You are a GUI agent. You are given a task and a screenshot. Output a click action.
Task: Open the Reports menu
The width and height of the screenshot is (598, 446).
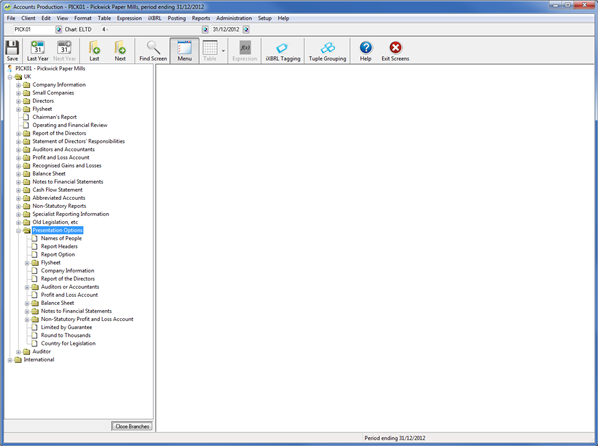pyautogui.click(x=201, y=18)
